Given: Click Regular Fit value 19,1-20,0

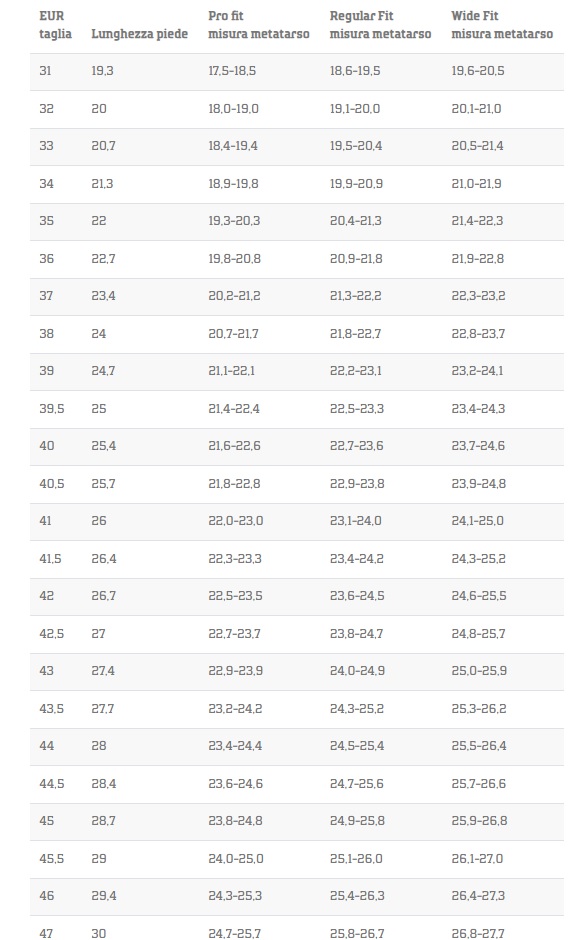Looking at the screenshot, I should [354, 109].
